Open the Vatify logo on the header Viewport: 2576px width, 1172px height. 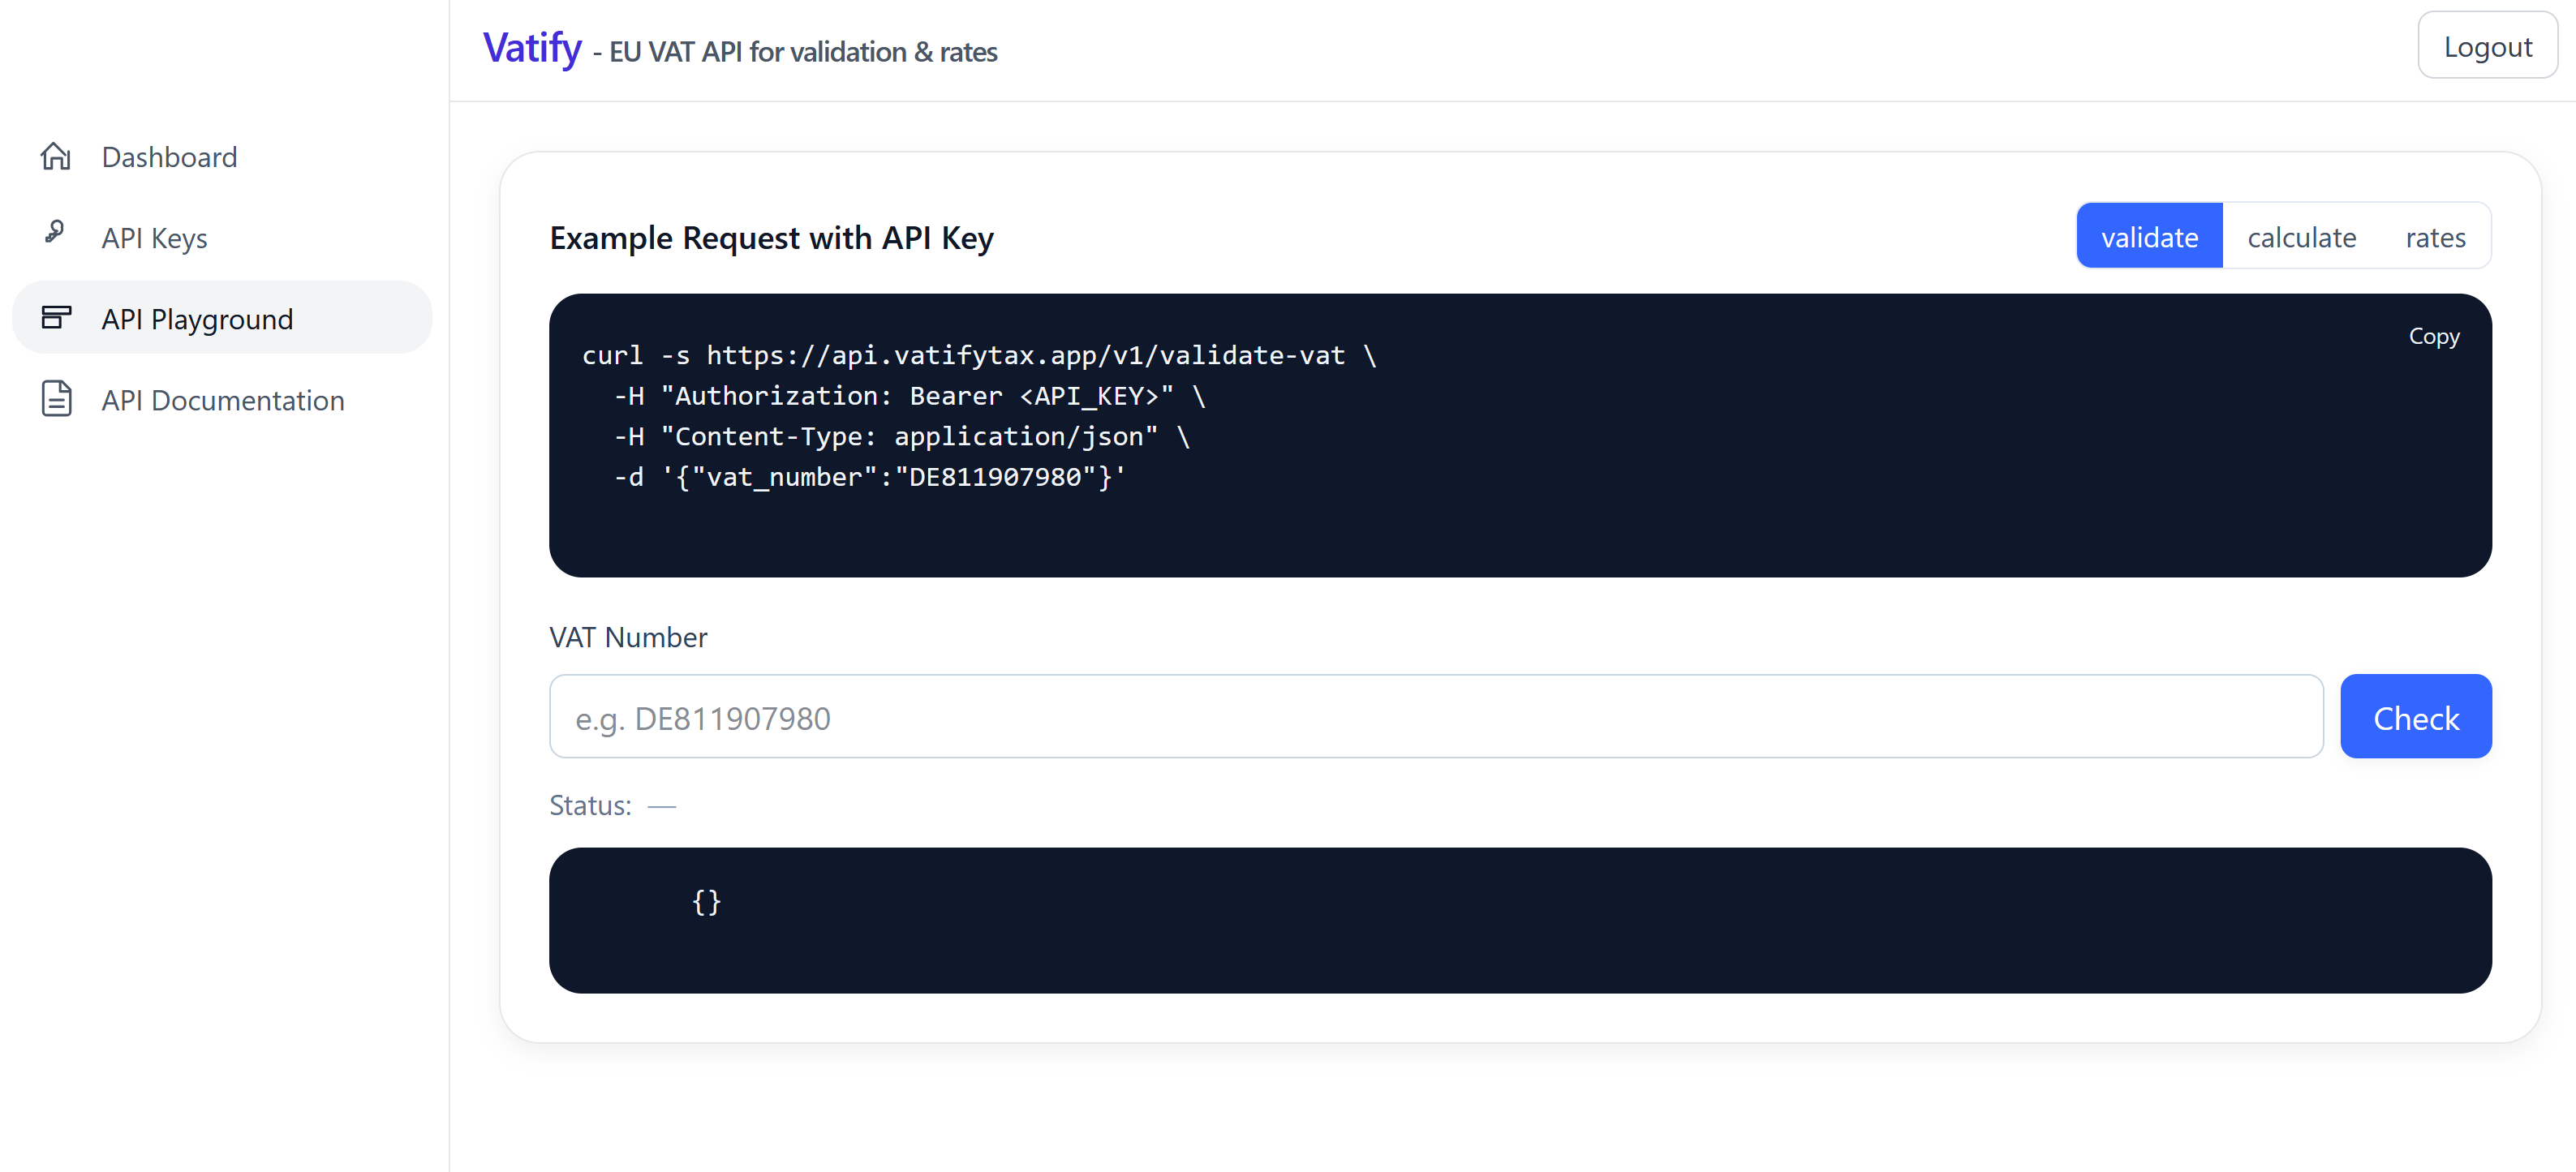click(x=532, y=46)
